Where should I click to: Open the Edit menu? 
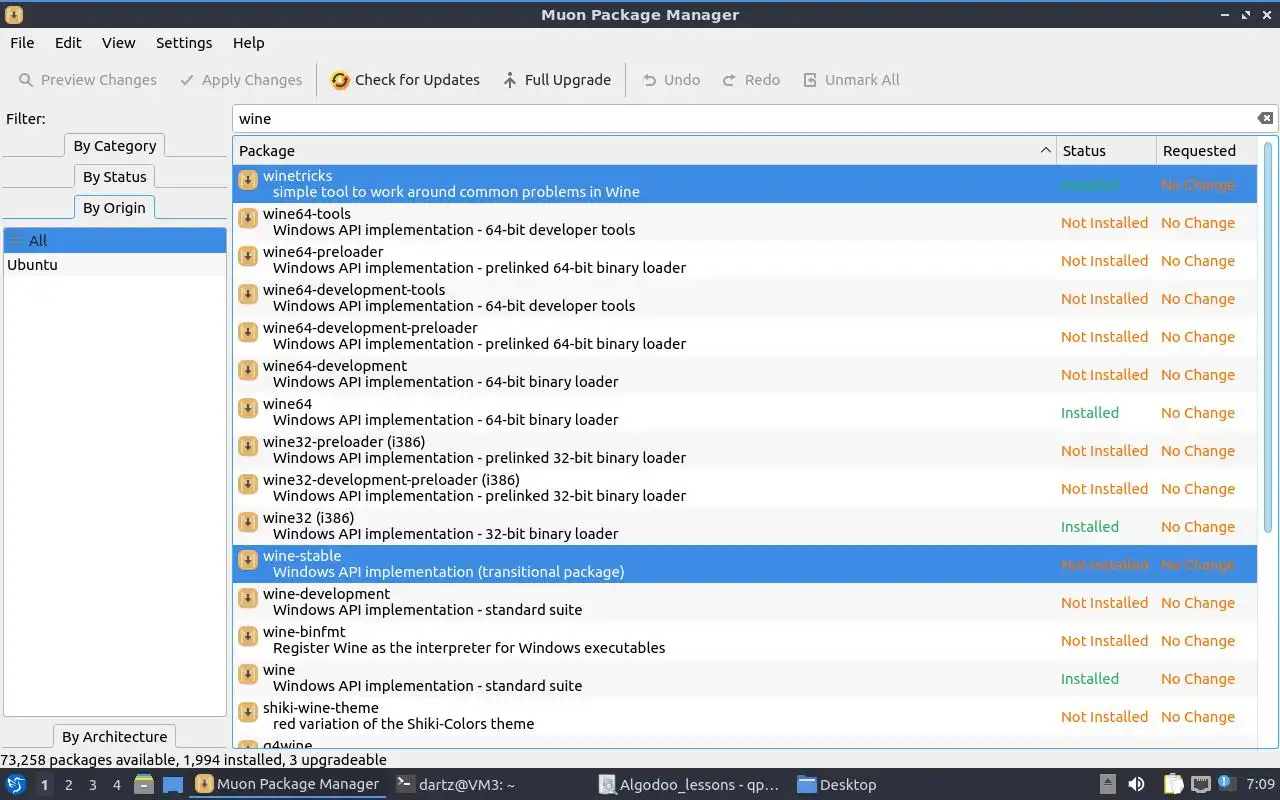tap(68, 43)
